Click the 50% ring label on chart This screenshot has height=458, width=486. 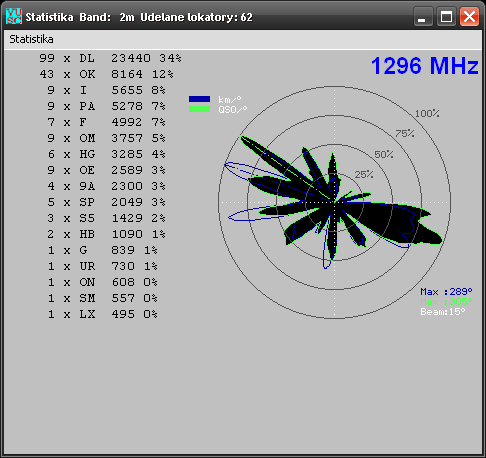[x=384, y=155]
